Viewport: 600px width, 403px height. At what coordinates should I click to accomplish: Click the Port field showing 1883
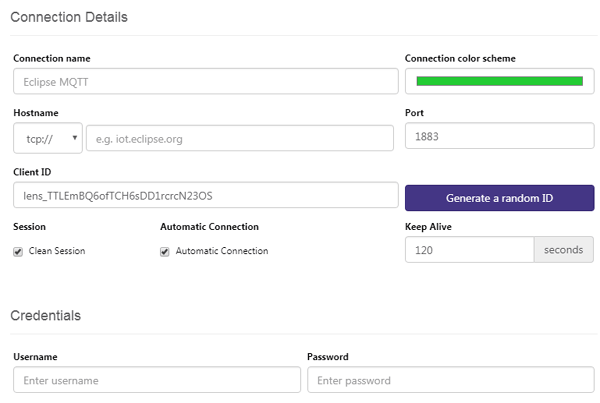click(499, 135)
